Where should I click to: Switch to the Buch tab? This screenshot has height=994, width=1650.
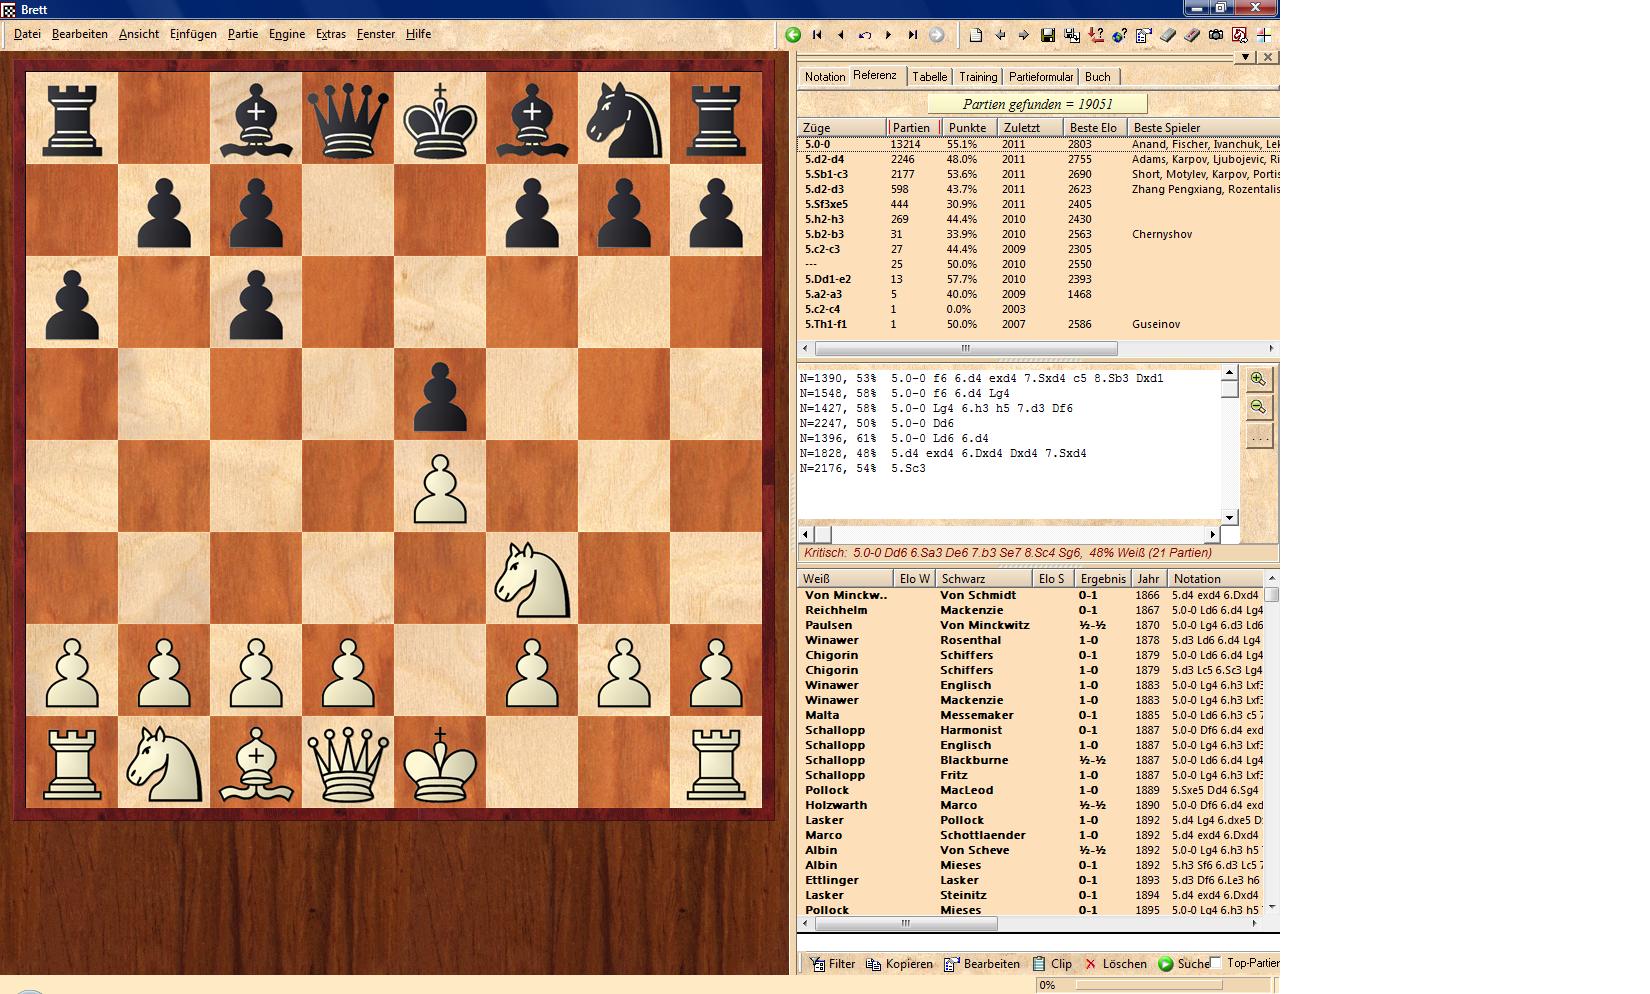1097,77
